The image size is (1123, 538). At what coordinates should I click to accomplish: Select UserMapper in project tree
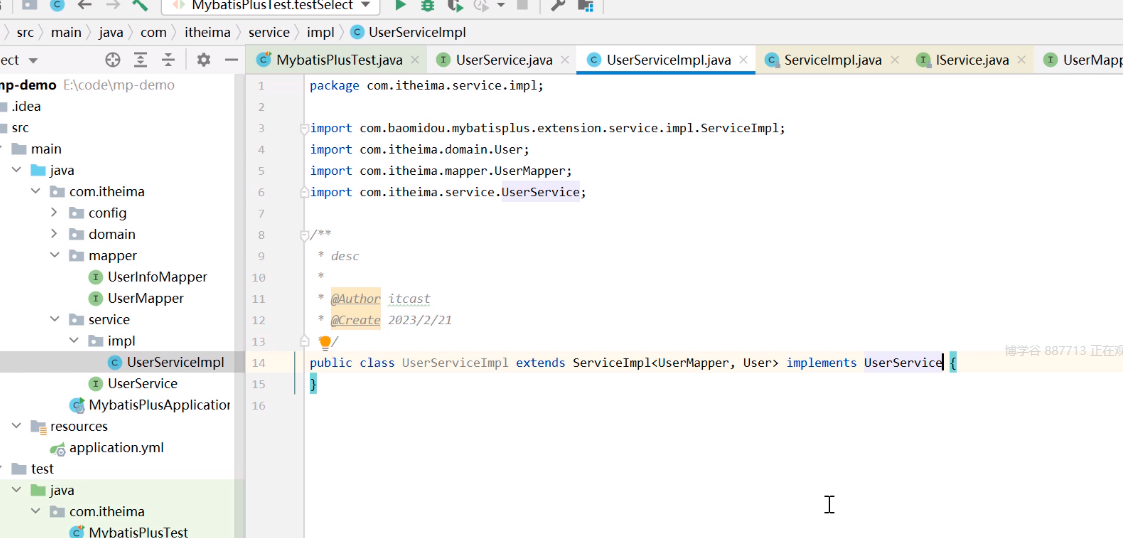pos(136,298)
